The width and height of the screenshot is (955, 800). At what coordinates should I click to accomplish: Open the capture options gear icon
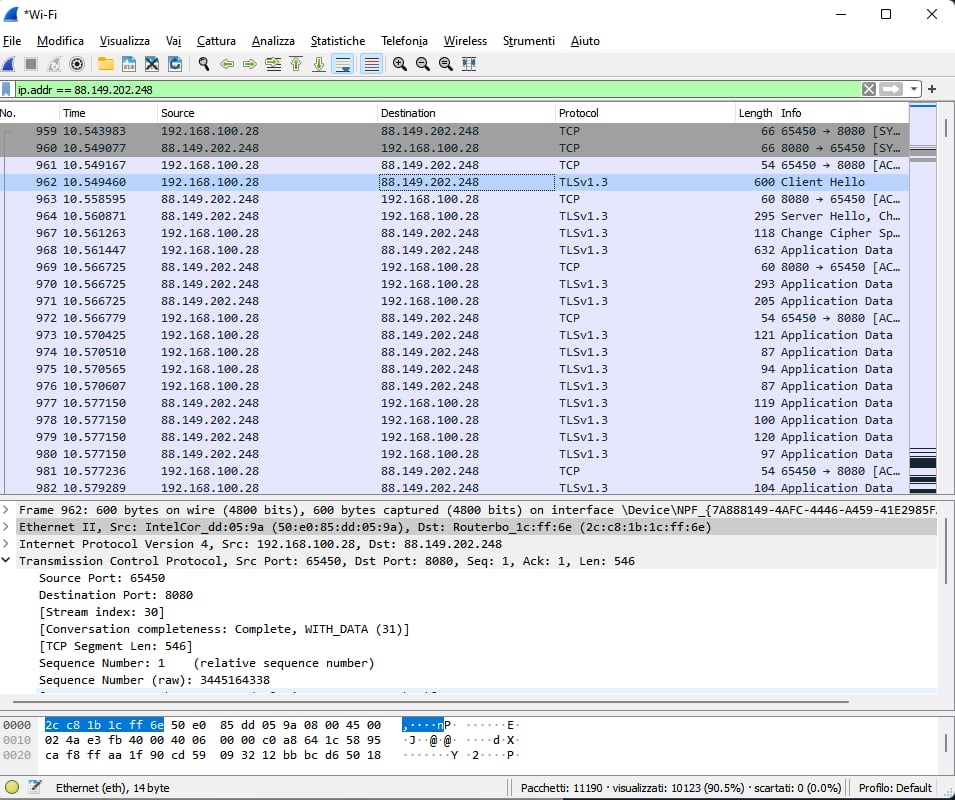click(x=76, y=64)
